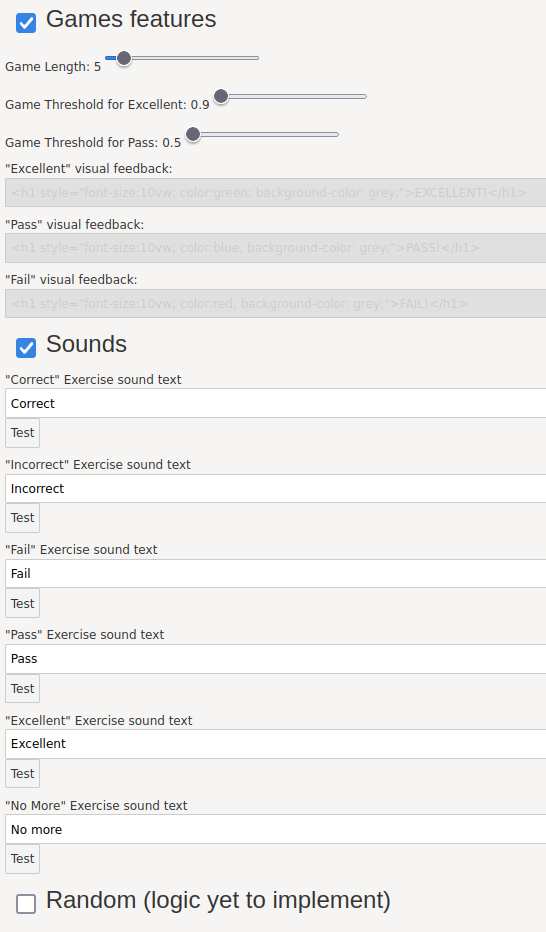Test the "Incorrect" exercise sound

[x=23, y=518]
